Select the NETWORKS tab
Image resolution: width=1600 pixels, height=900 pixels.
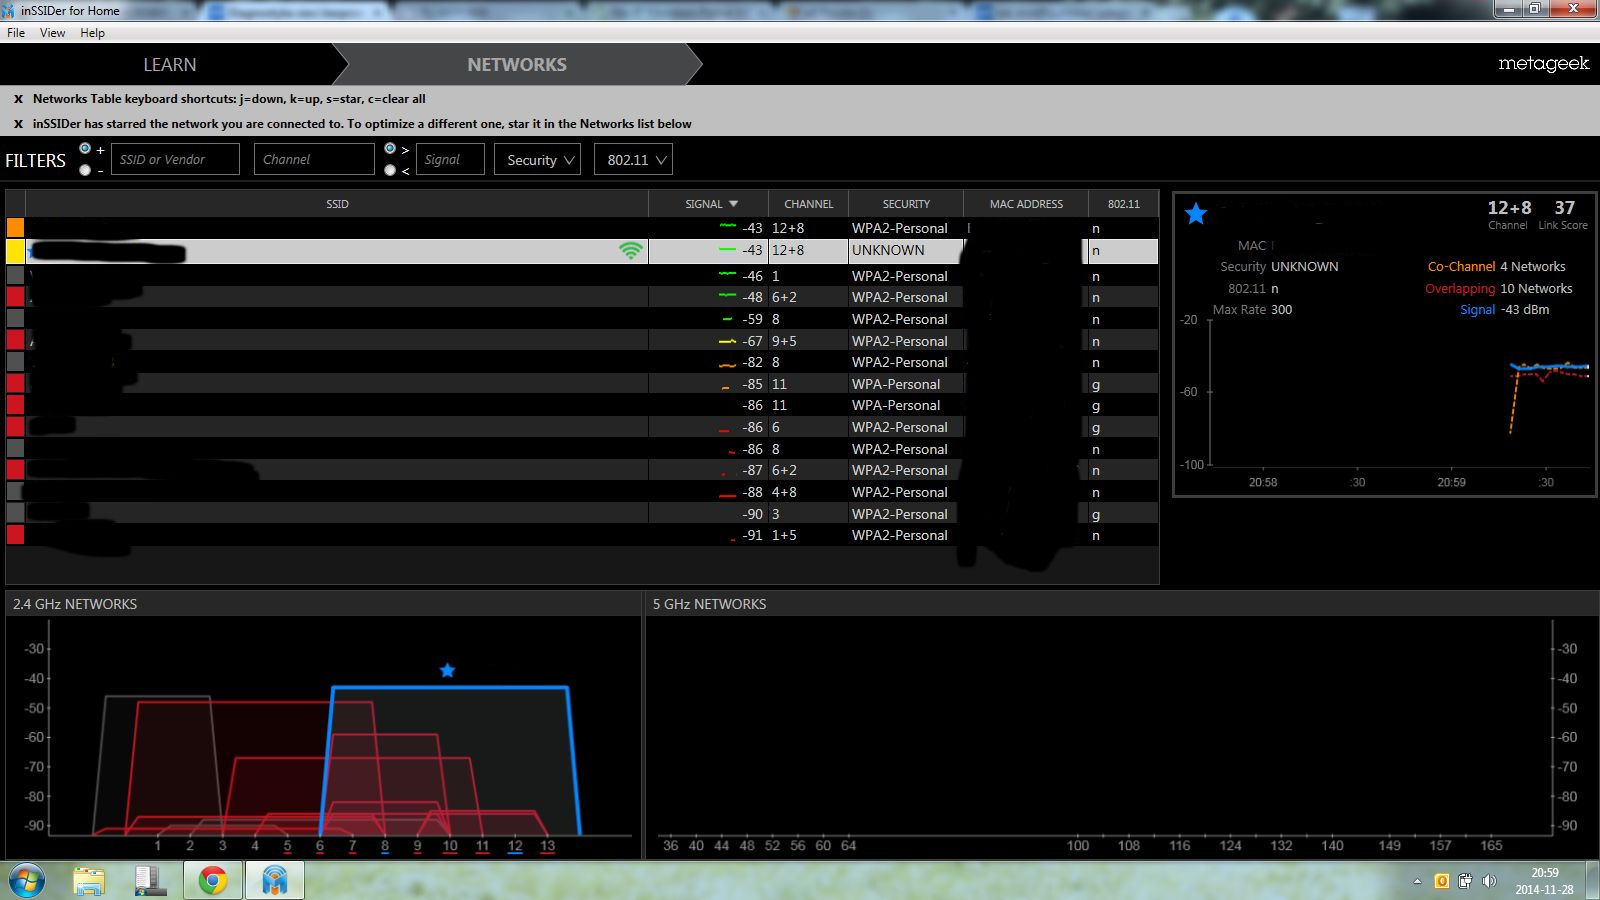pos(517,65)
